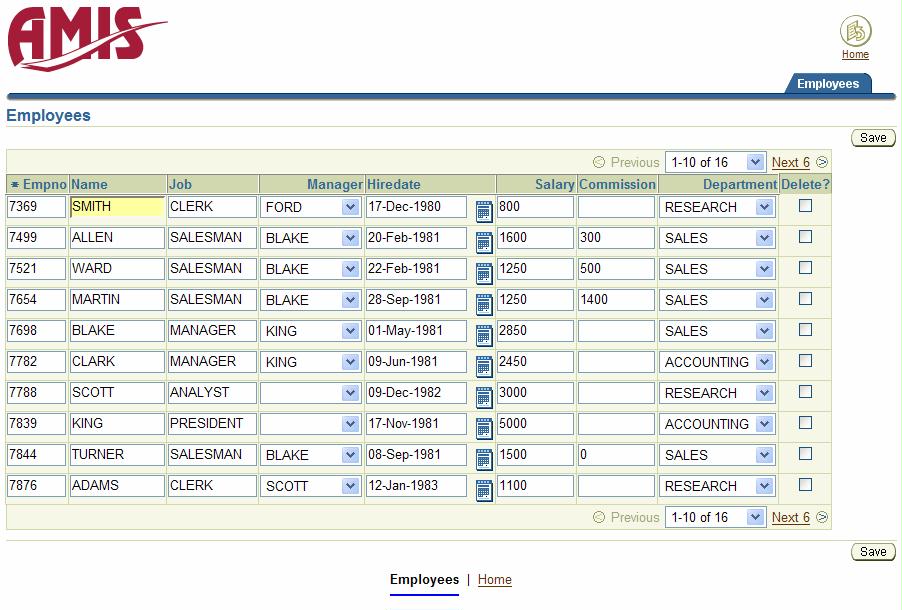Click Home link in the footer
Viewport: 902px width, 610px height.
pos(494,579)
